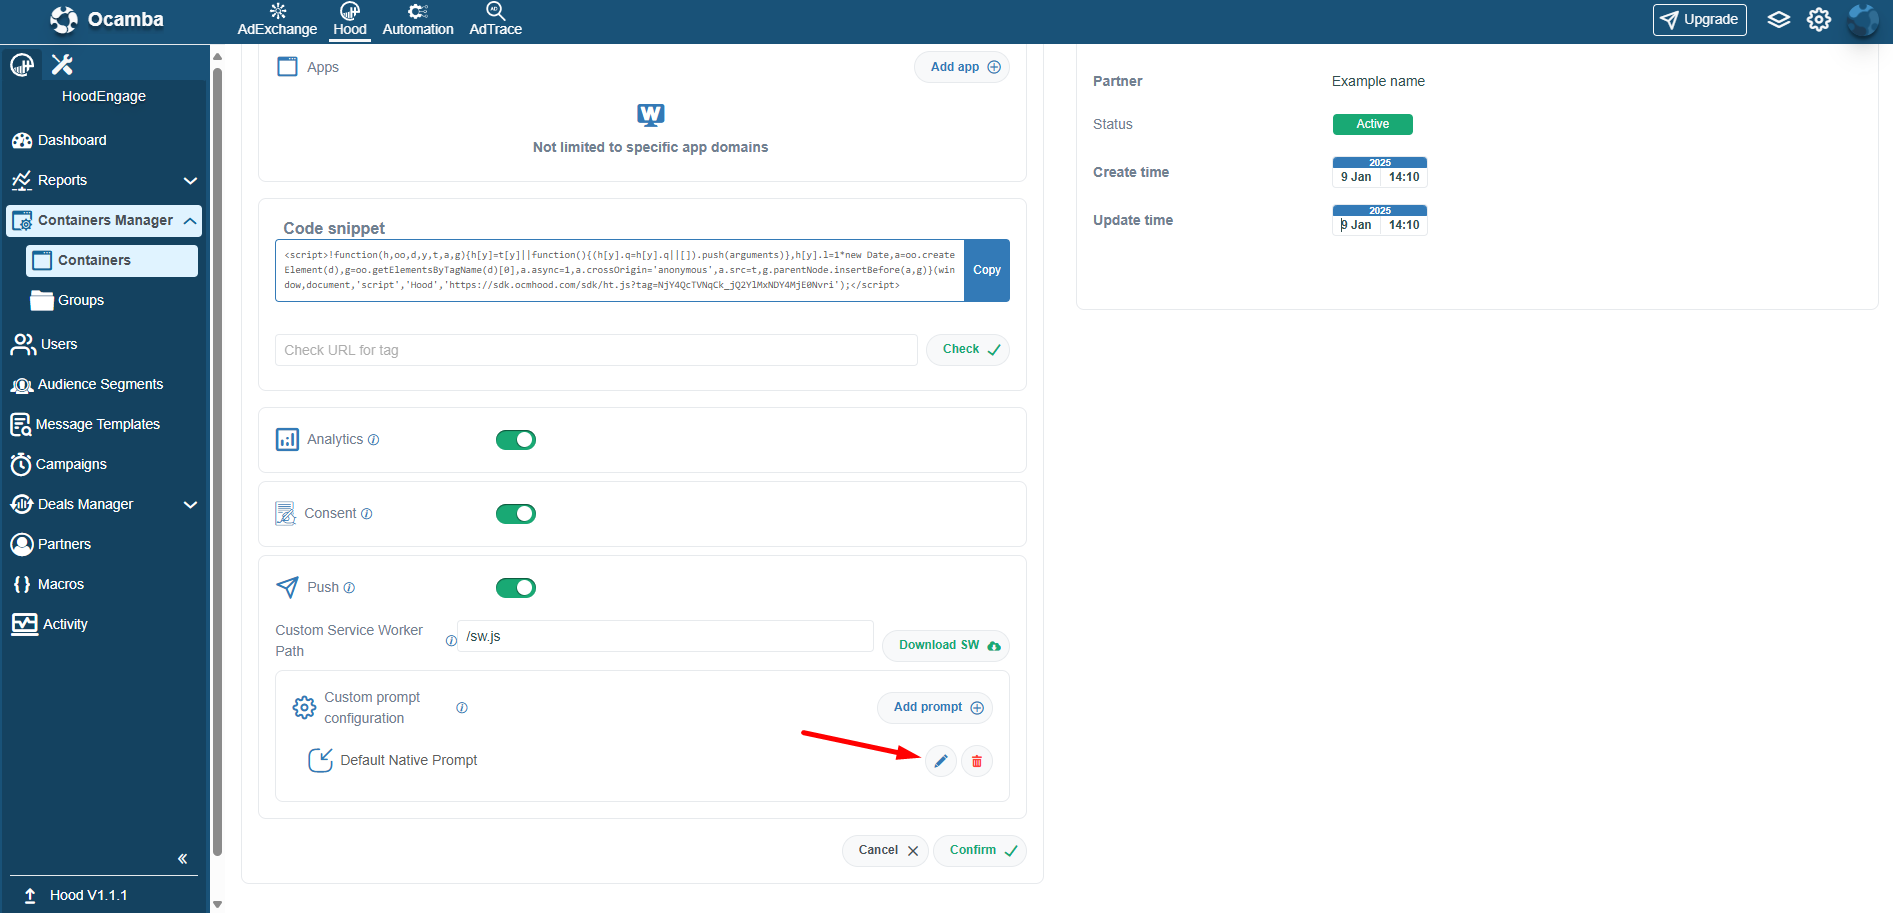1893x913 pixels.
Task: Click the Analytics info icon
Action: (373, 440)
